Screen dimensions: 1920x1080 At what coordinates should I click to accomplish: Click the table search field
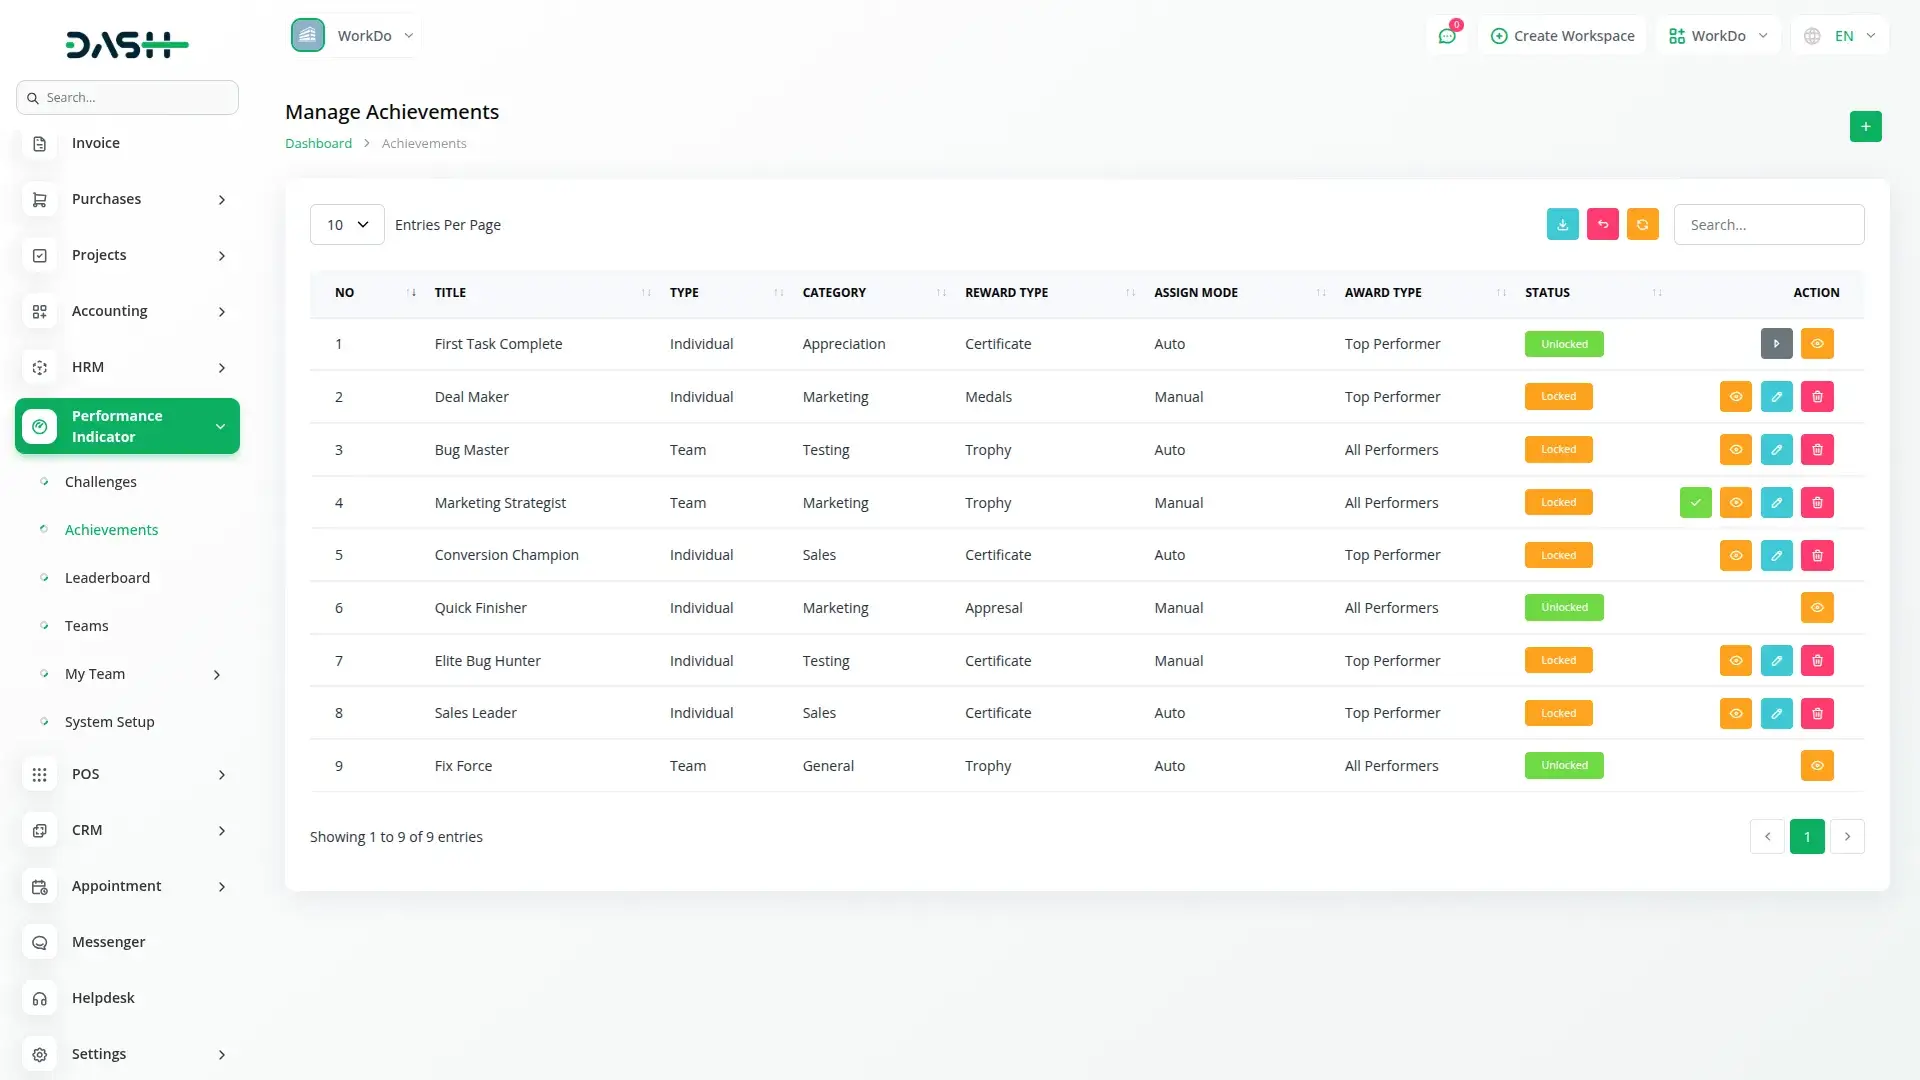(x=1768, y=225)
